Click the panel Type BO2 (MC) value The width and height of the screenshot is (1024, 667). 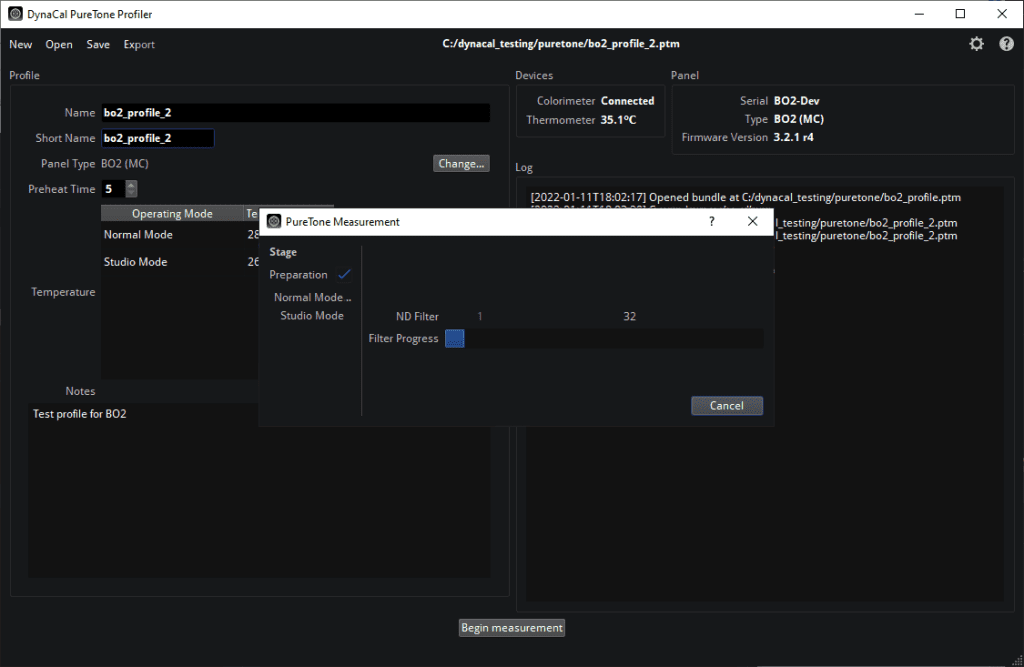(798, 119)
